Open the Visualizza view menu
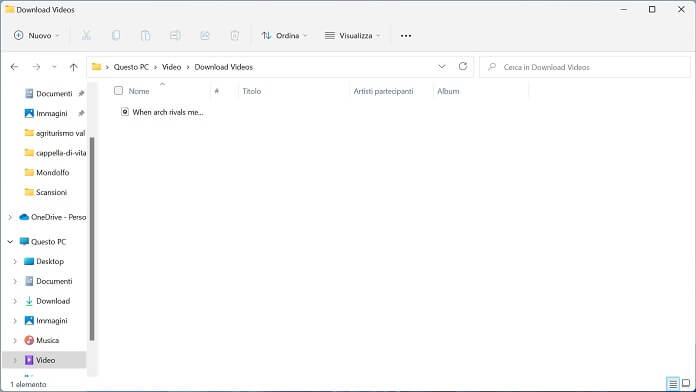696x392 pixels. click(353, 36)
